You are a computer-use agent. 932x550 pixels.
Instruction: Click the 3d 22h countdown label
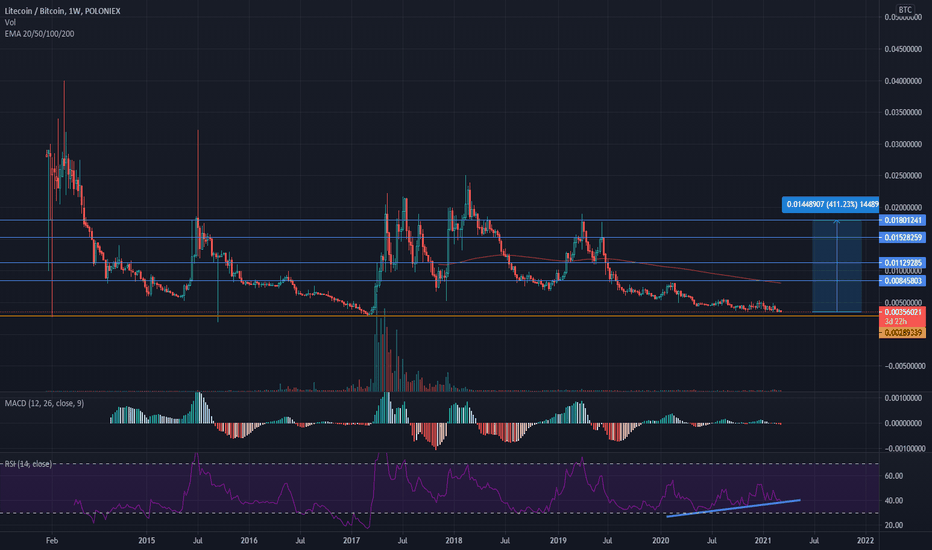pos(896,321)
